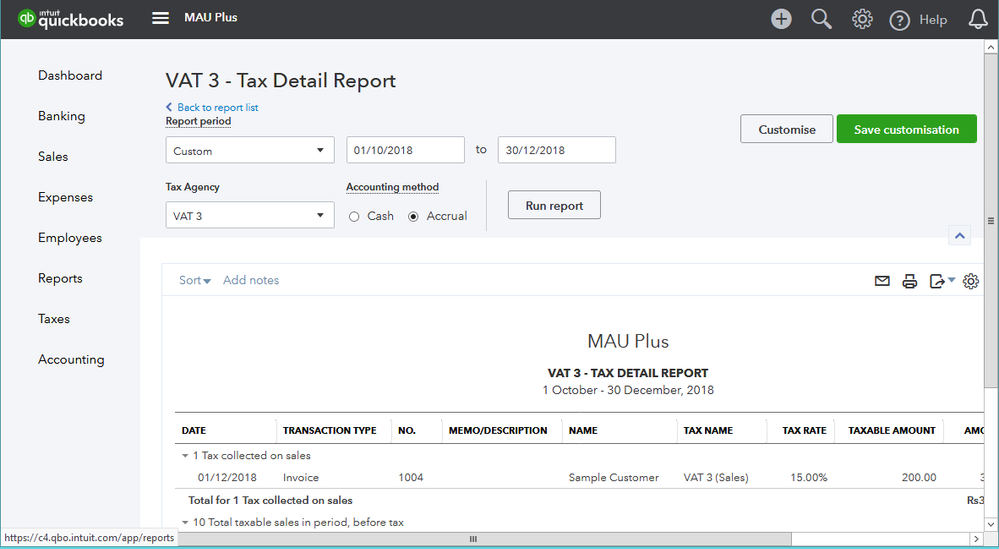Click the TAXABLE AMOUNT column header
Screen dimensions: 999x549
pyautogui.click(x=891, y=431)
